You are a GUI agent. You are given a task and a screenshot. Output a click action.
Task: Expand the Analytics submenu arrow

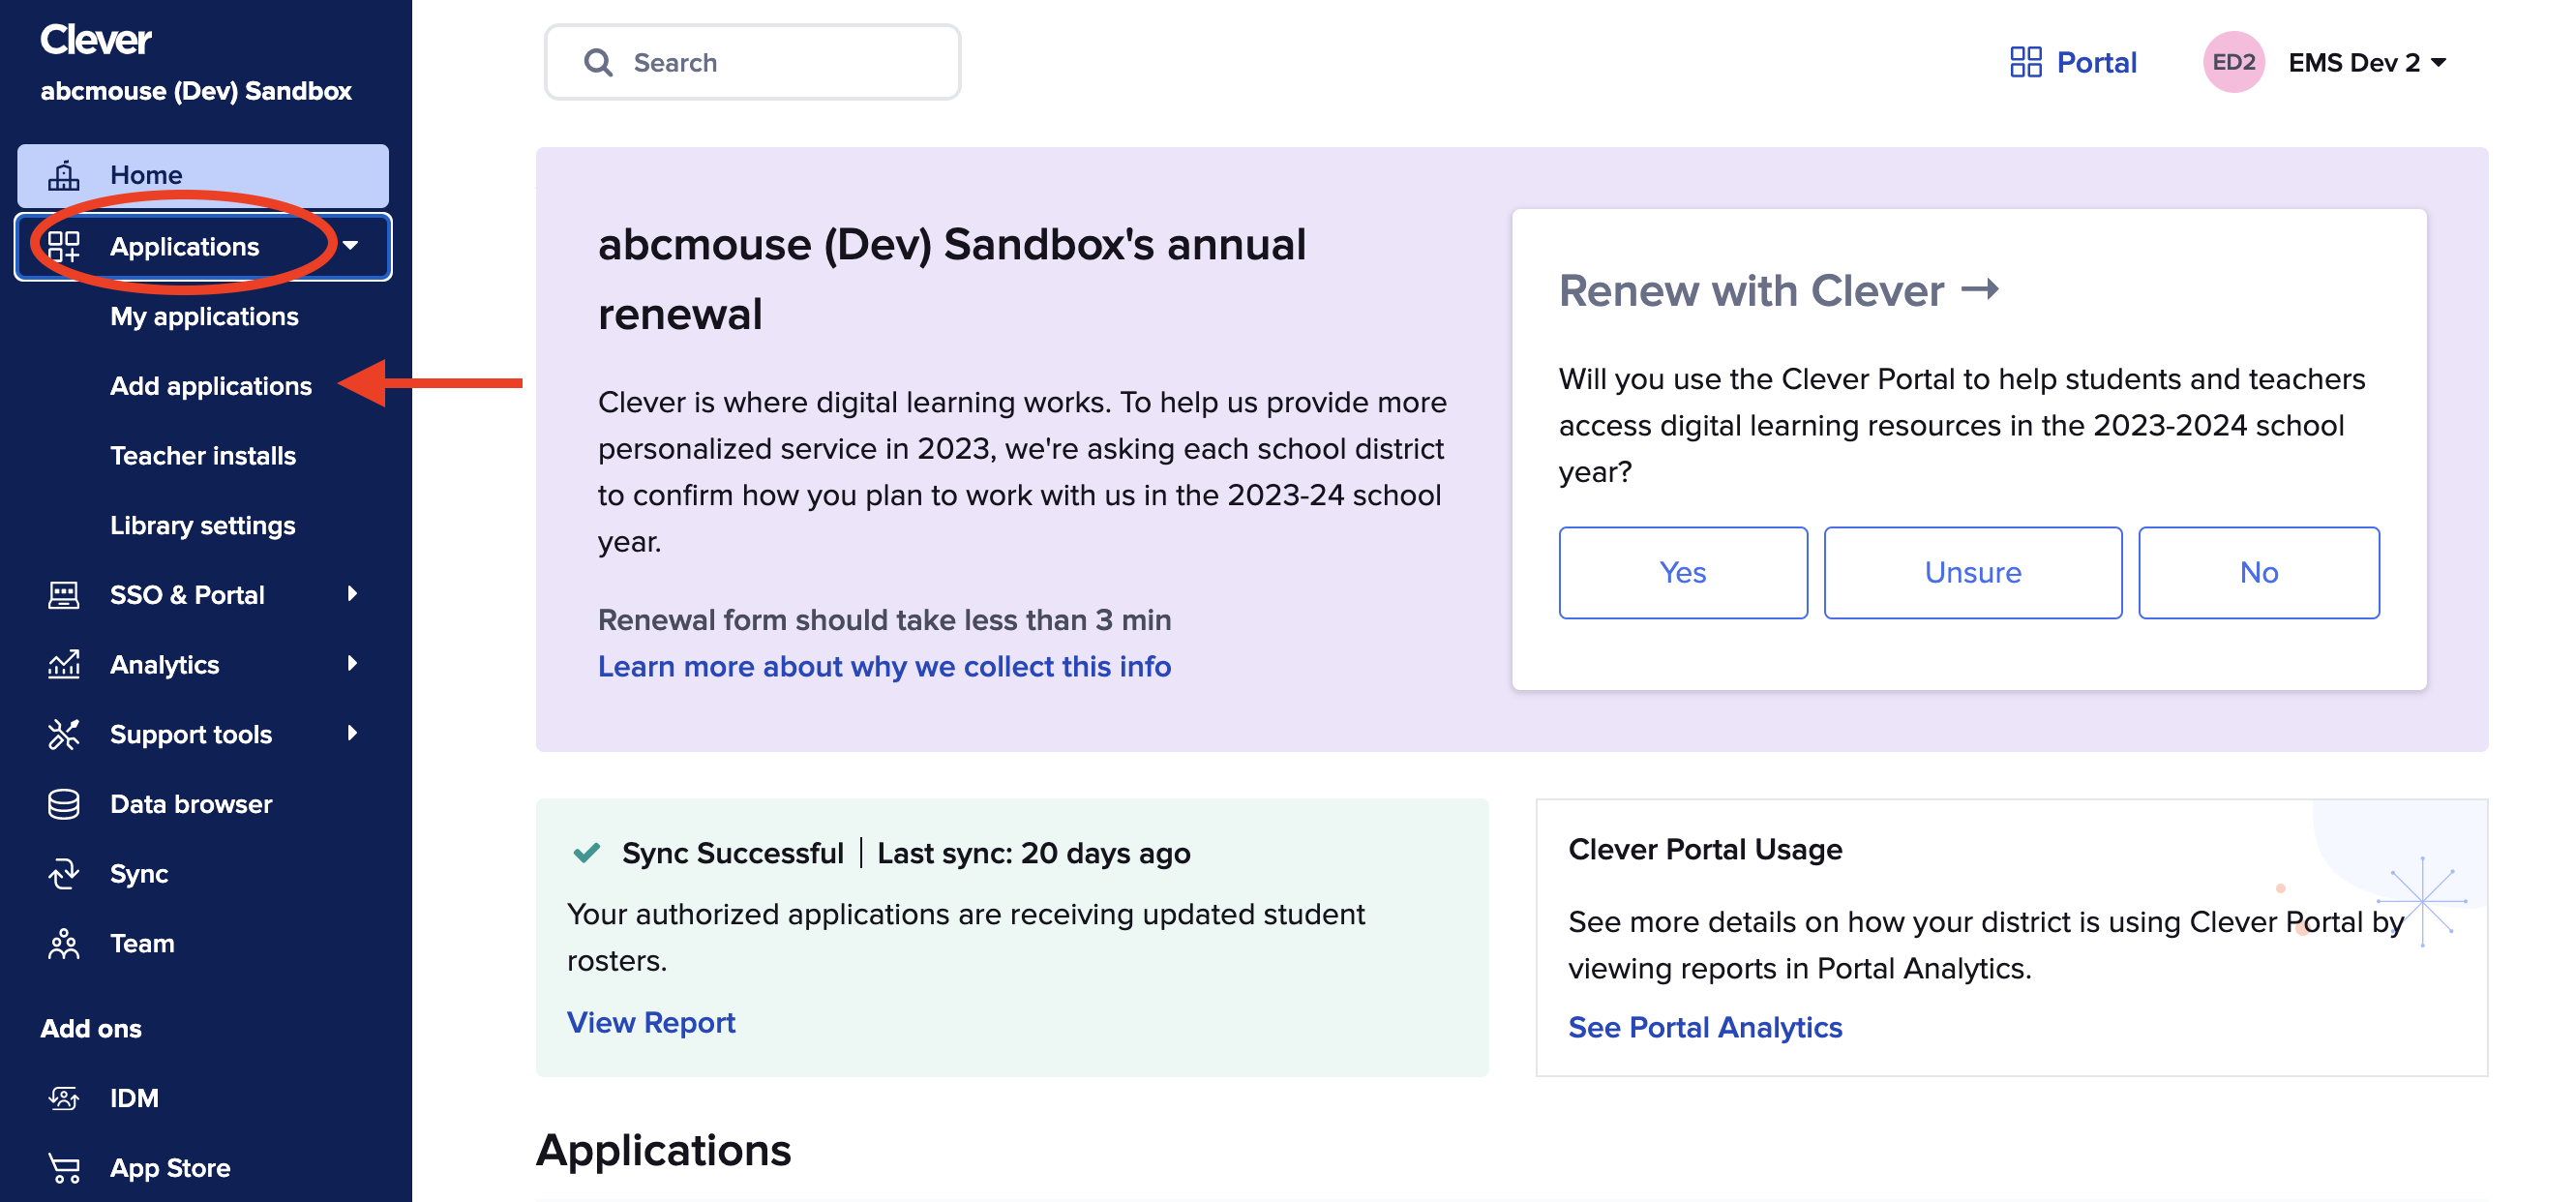352,664
